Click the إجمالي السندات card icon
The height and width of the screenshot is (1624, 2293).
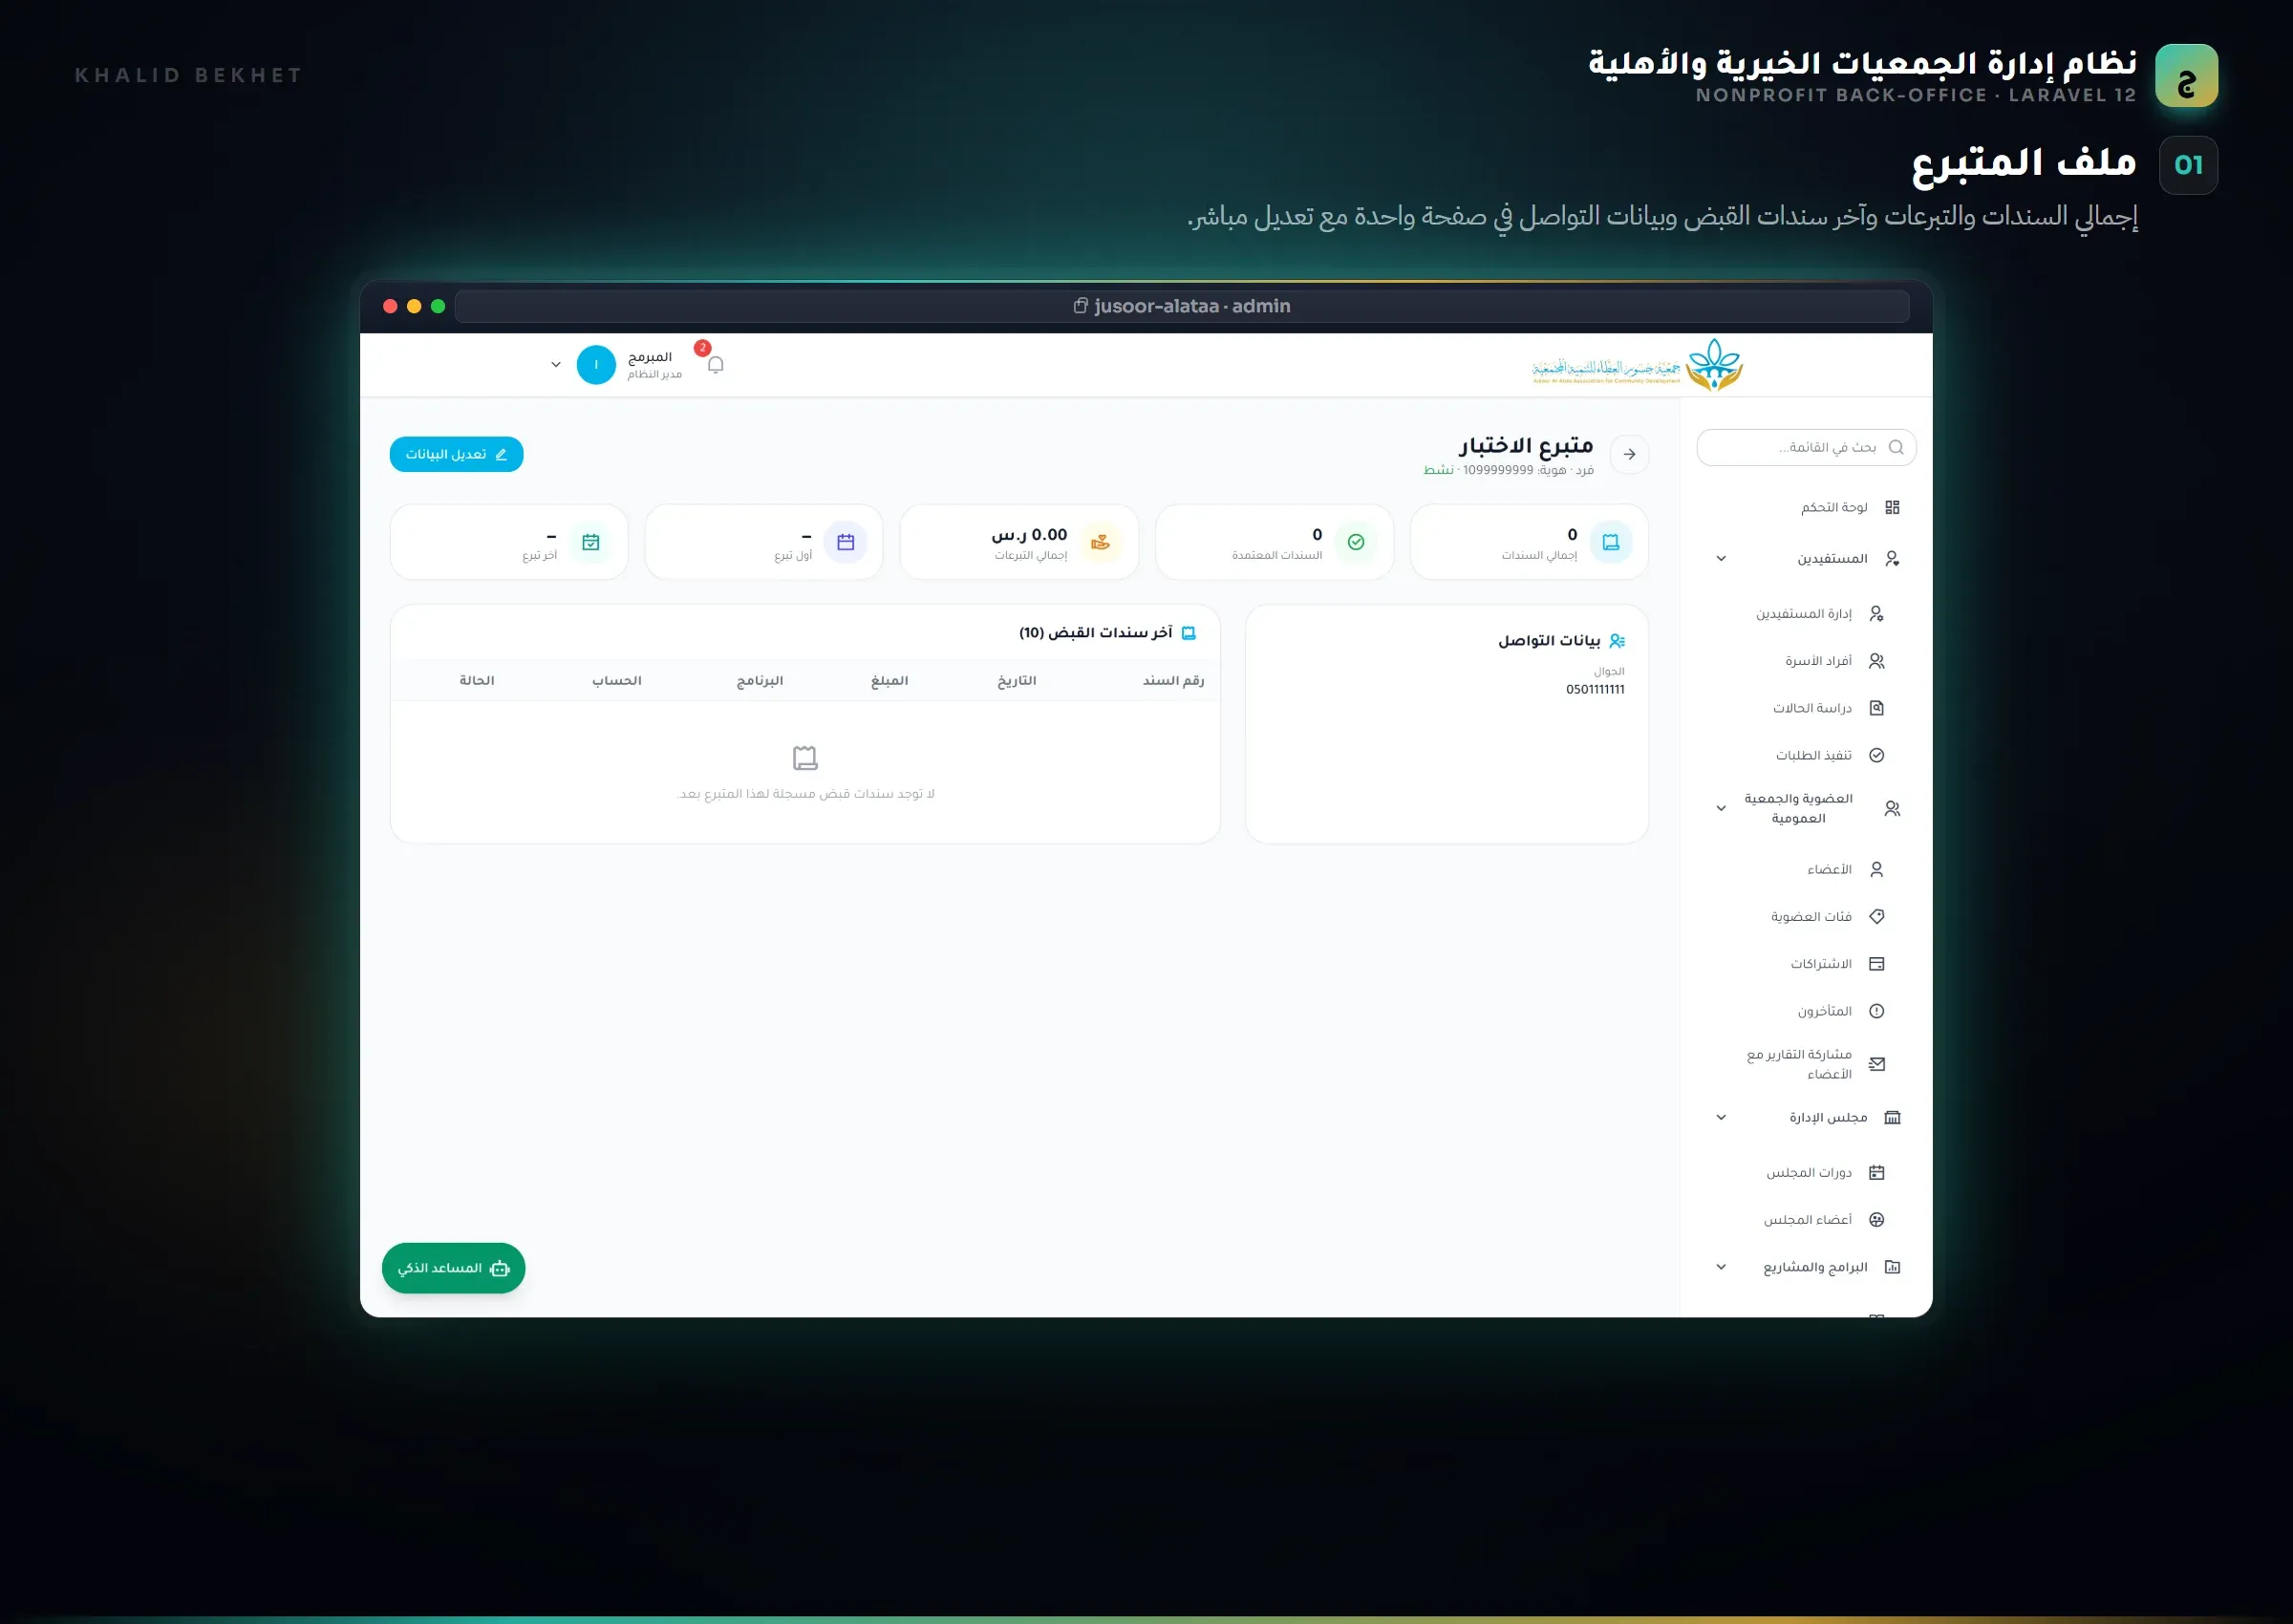point(1611,542)
